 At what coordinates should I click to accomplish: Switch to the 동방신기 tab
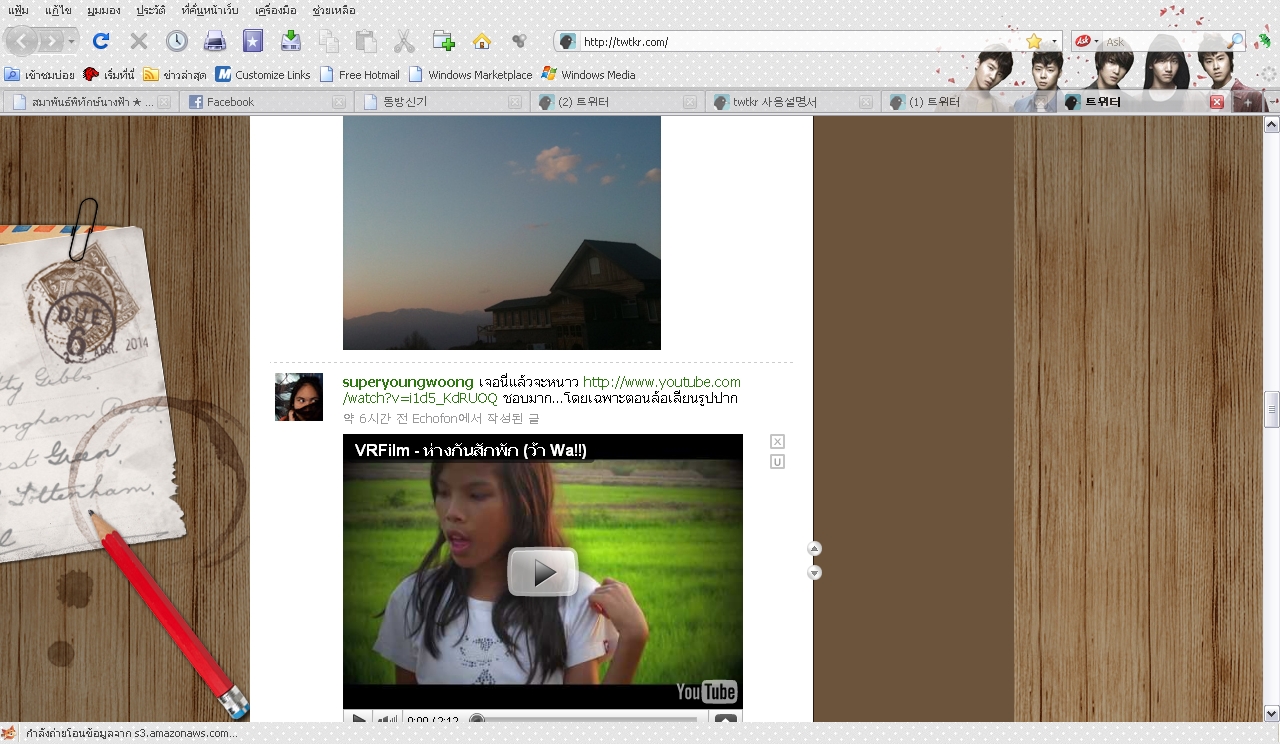442,102
